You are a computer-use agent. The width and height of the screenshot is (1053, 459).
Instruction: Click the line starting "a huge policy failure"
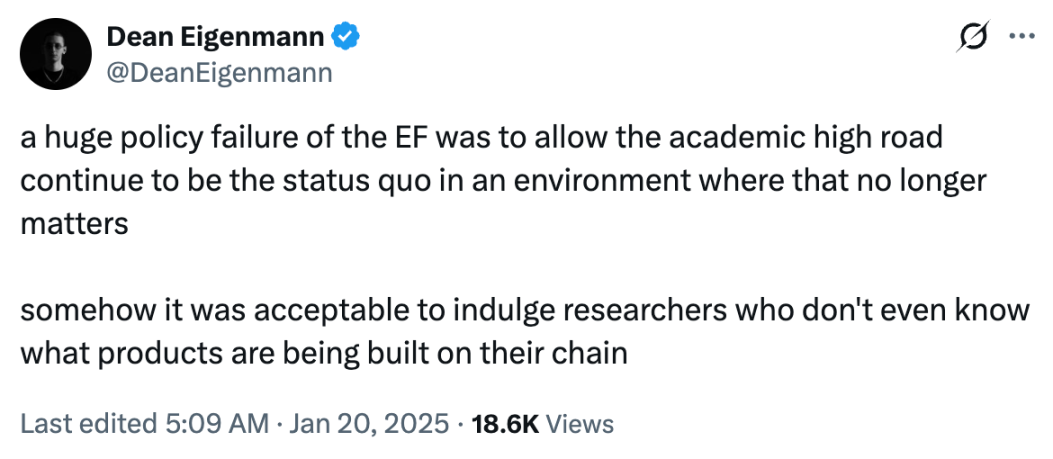click(x=481, y=137)
